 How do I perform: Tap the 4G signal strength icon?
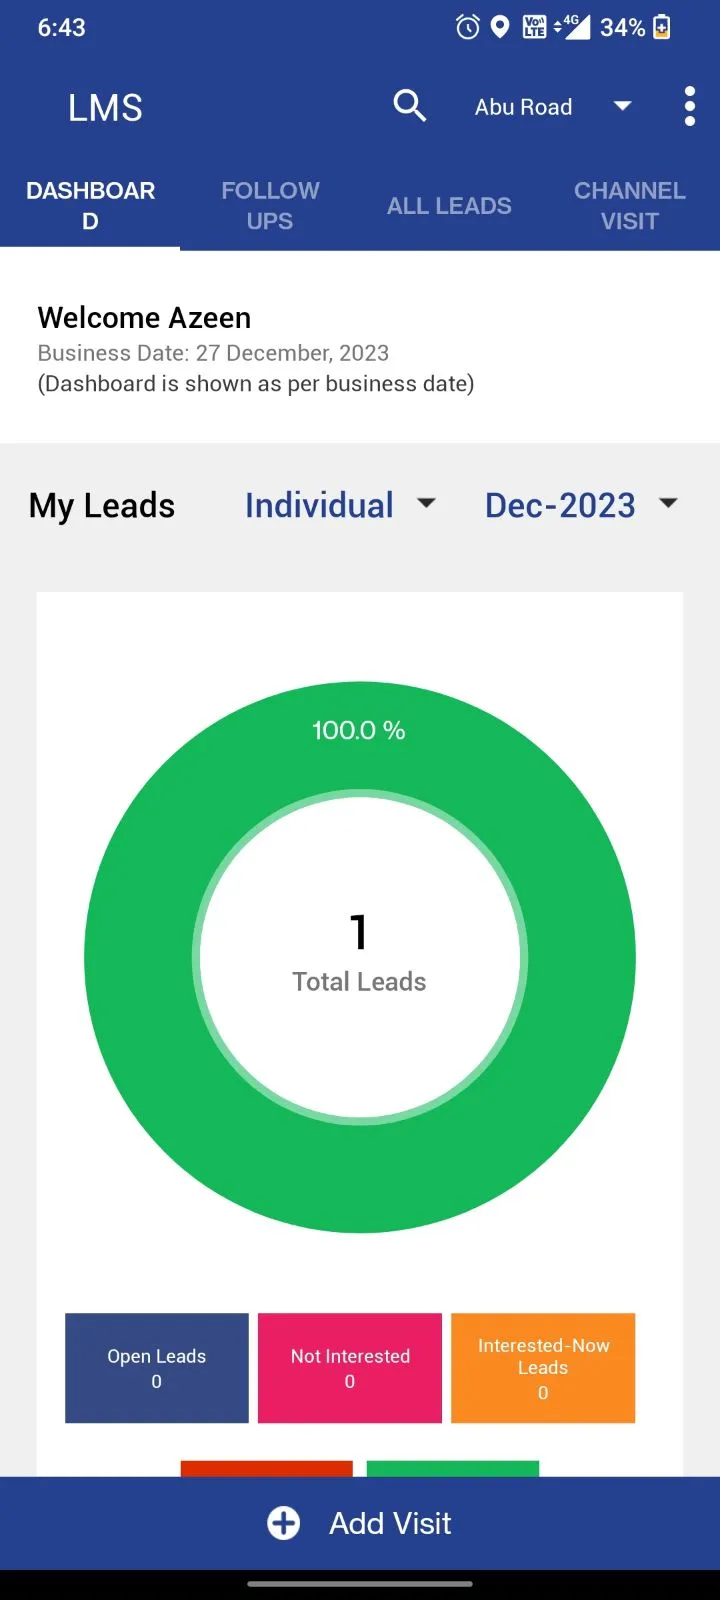tap(573, 27)
